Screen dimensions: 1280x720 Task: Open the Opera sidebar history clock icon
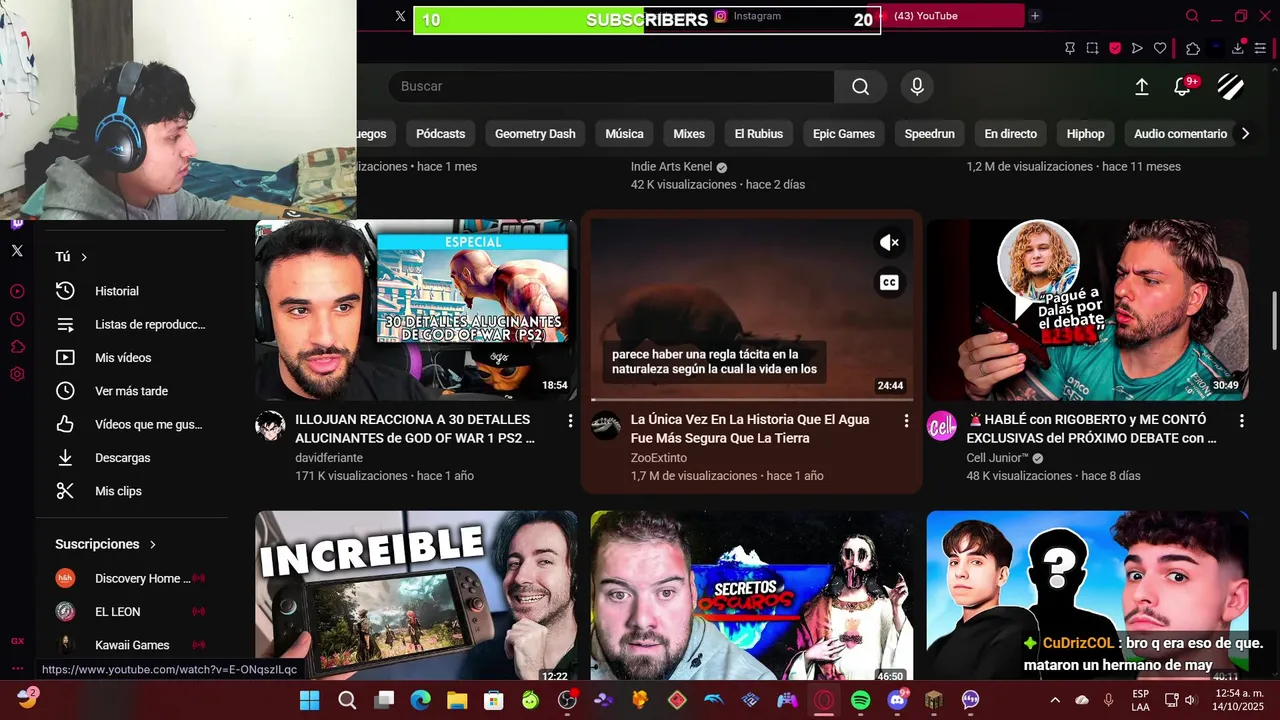[17, 319]
